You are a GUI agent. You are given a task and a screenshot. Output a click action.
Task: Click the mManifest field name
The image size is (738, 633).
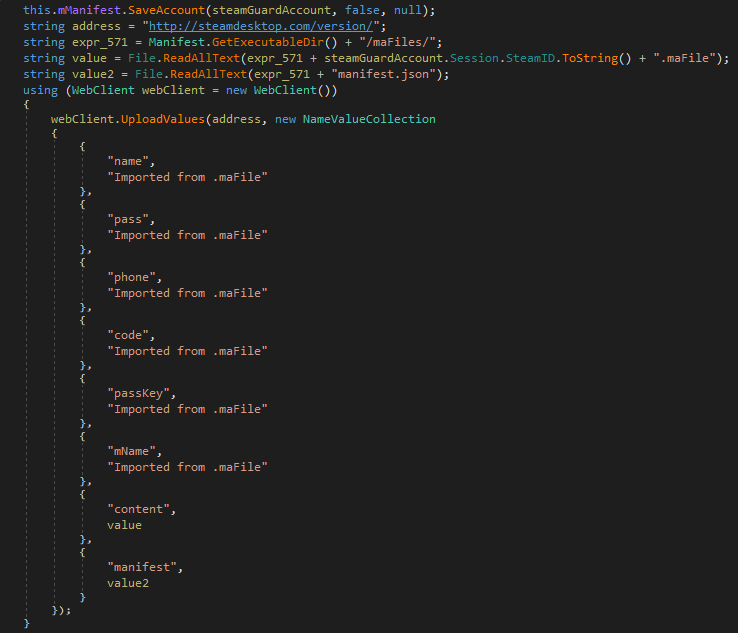tap(89, 10)
